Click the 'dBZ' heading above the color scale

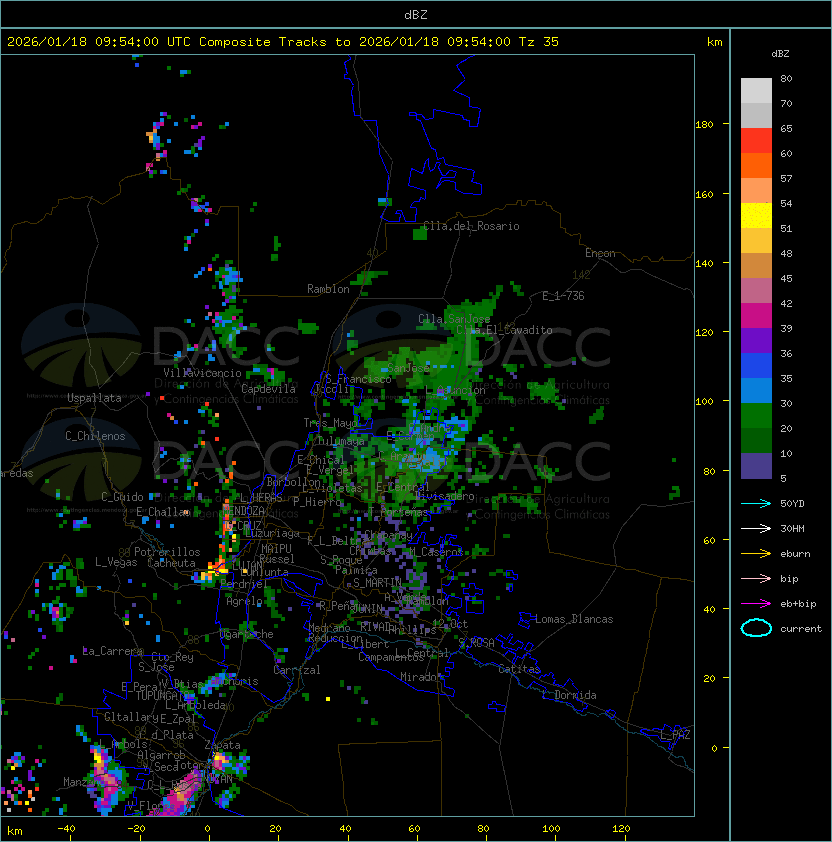tap(780, 54)
